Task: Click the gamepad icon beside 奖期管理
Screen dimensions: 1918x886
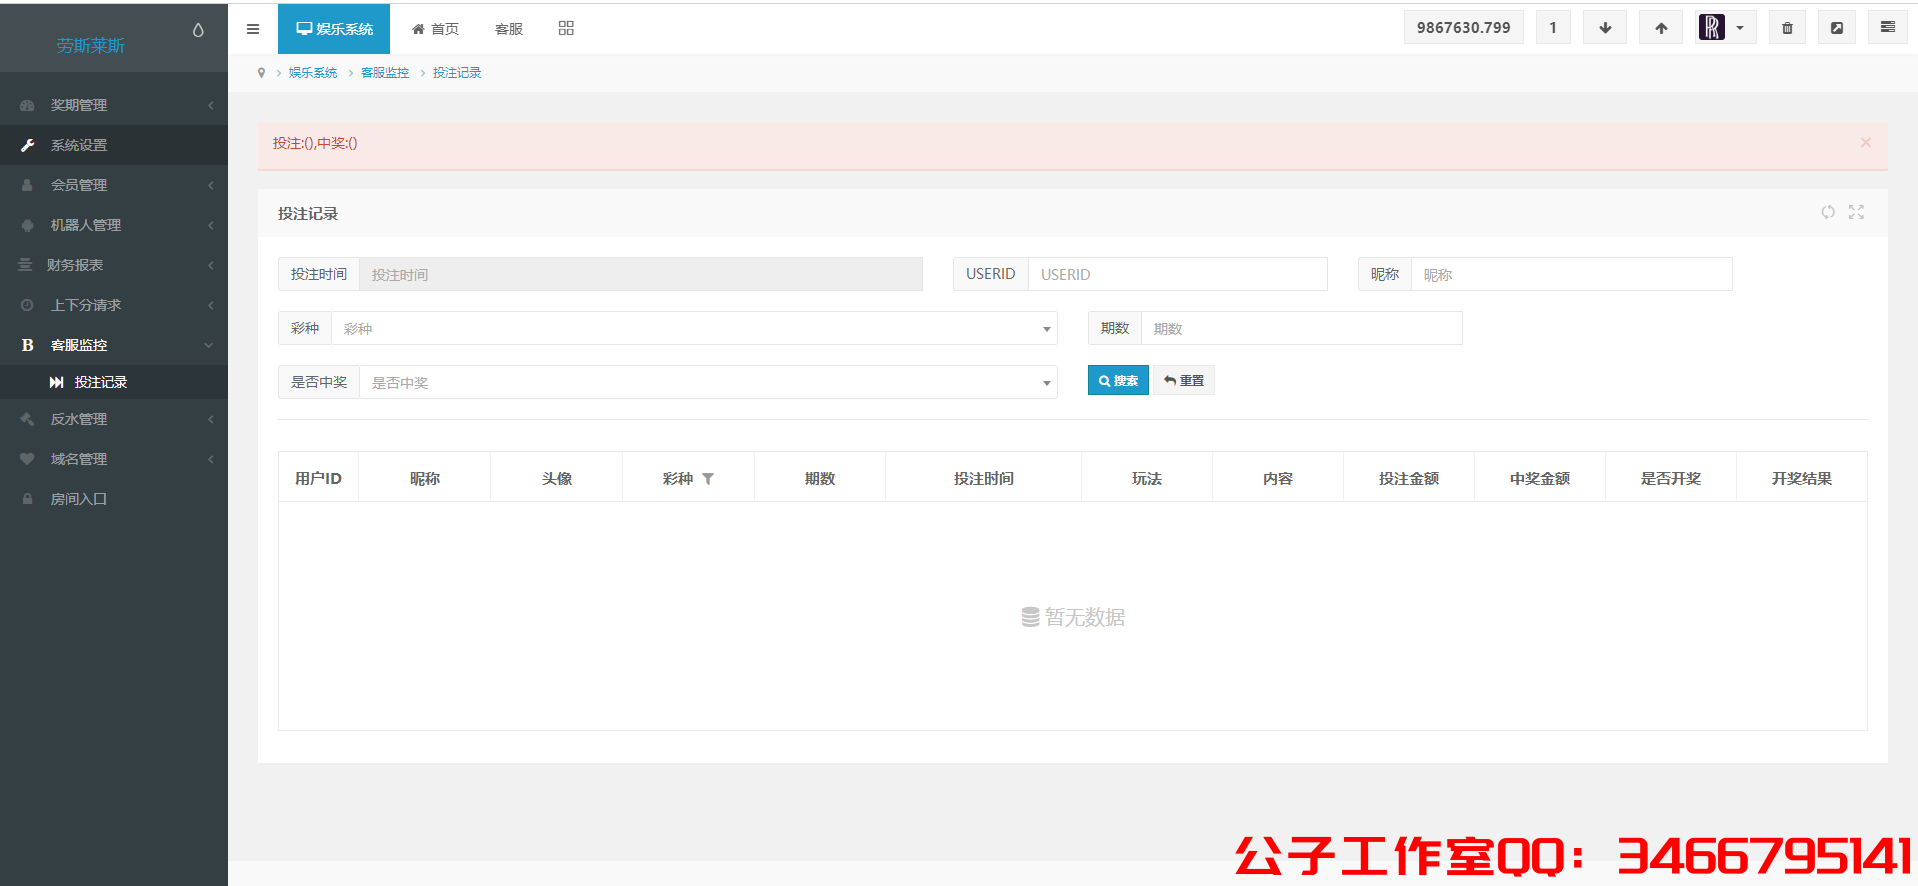Action: [x=27, y=105]
